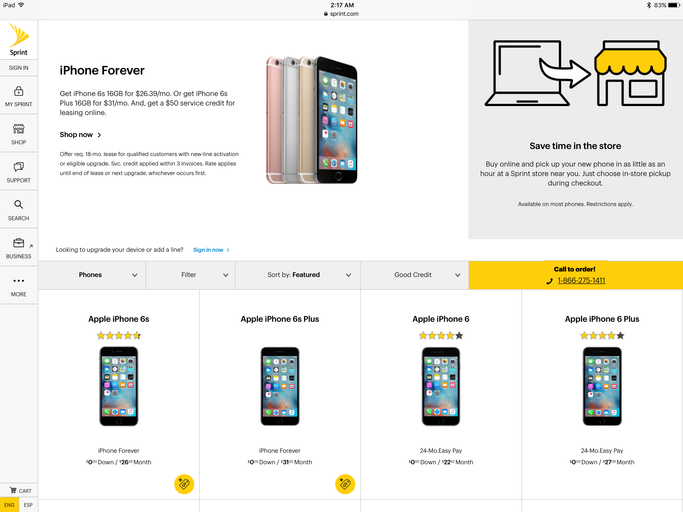Open the More ellipsis menu

point(18,281)
